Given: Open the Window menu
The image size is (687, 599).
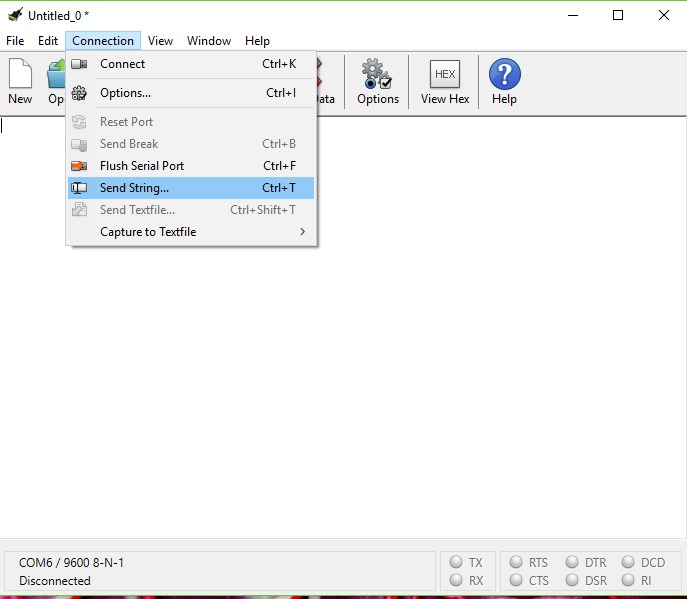Looking at the screenshot, I should (209, 41).
